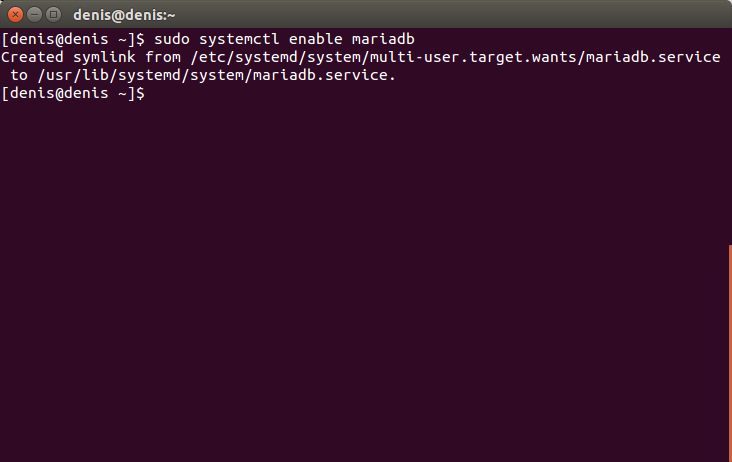This screenshot has width=732, height=462.
Task: Click the /usr/lib/systemd/system/mariadb.service path
Action: click(x=217, y=75)
